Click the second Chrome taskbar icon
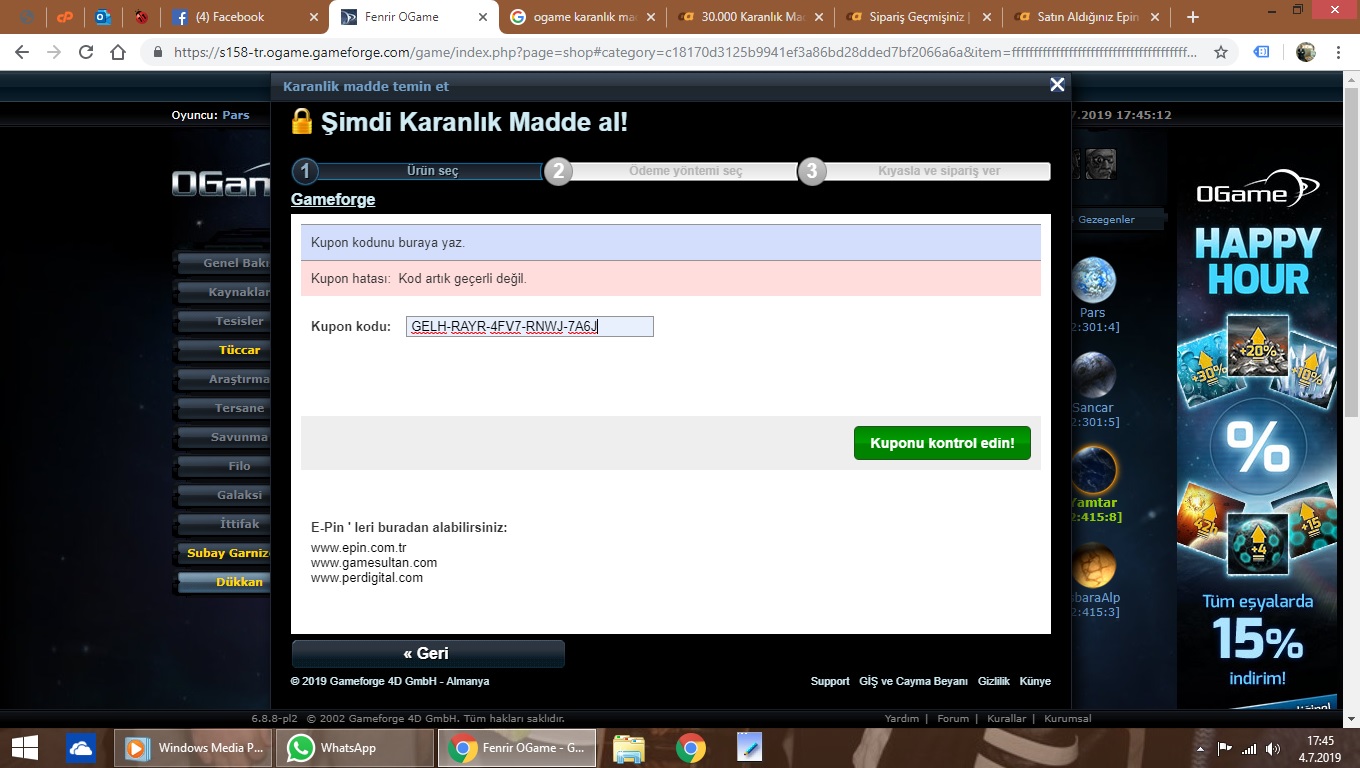 click(x=690, y=748)
